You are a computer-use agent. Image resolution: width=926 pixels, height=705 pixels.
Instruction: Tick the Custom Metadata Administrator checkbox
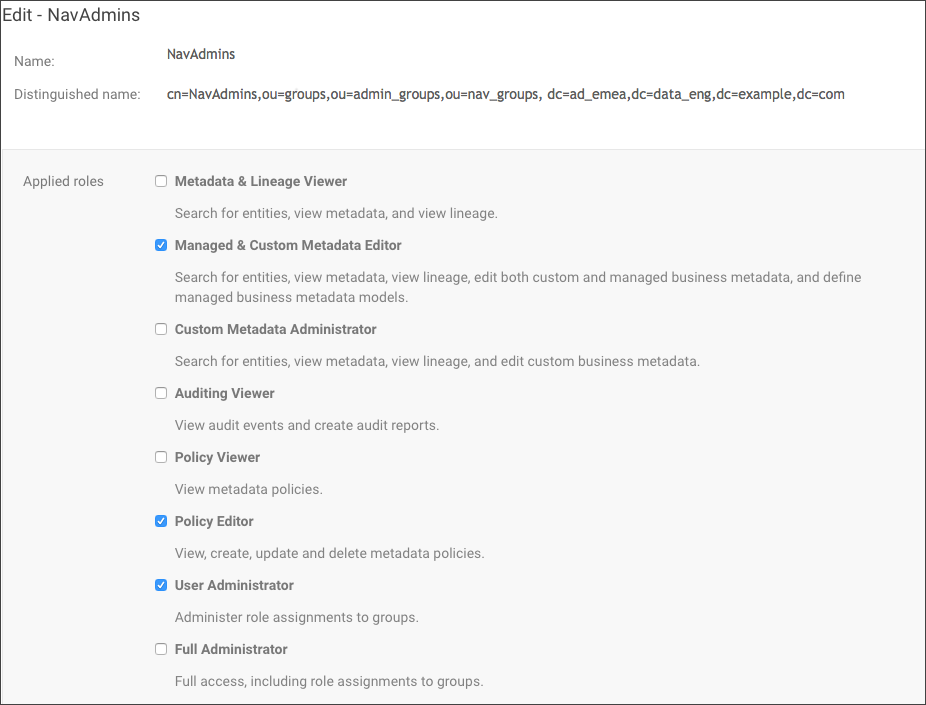pos(161,329)
